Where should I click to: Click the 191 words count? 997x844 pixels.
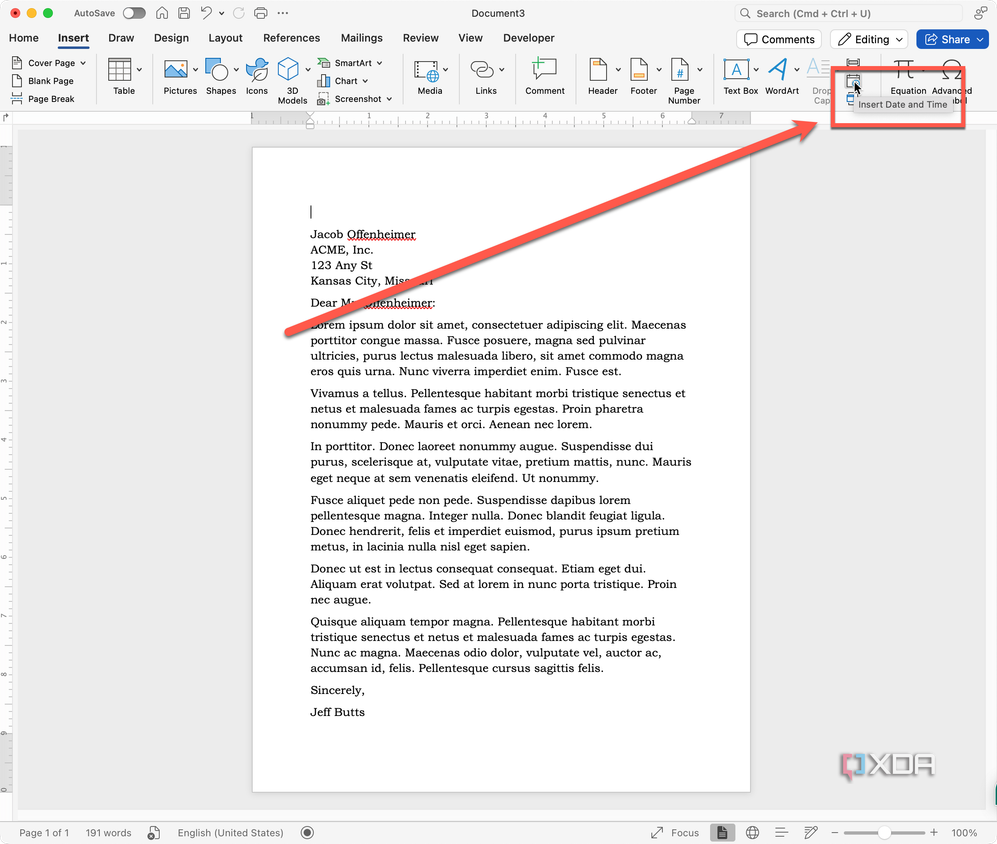[108, 833]
